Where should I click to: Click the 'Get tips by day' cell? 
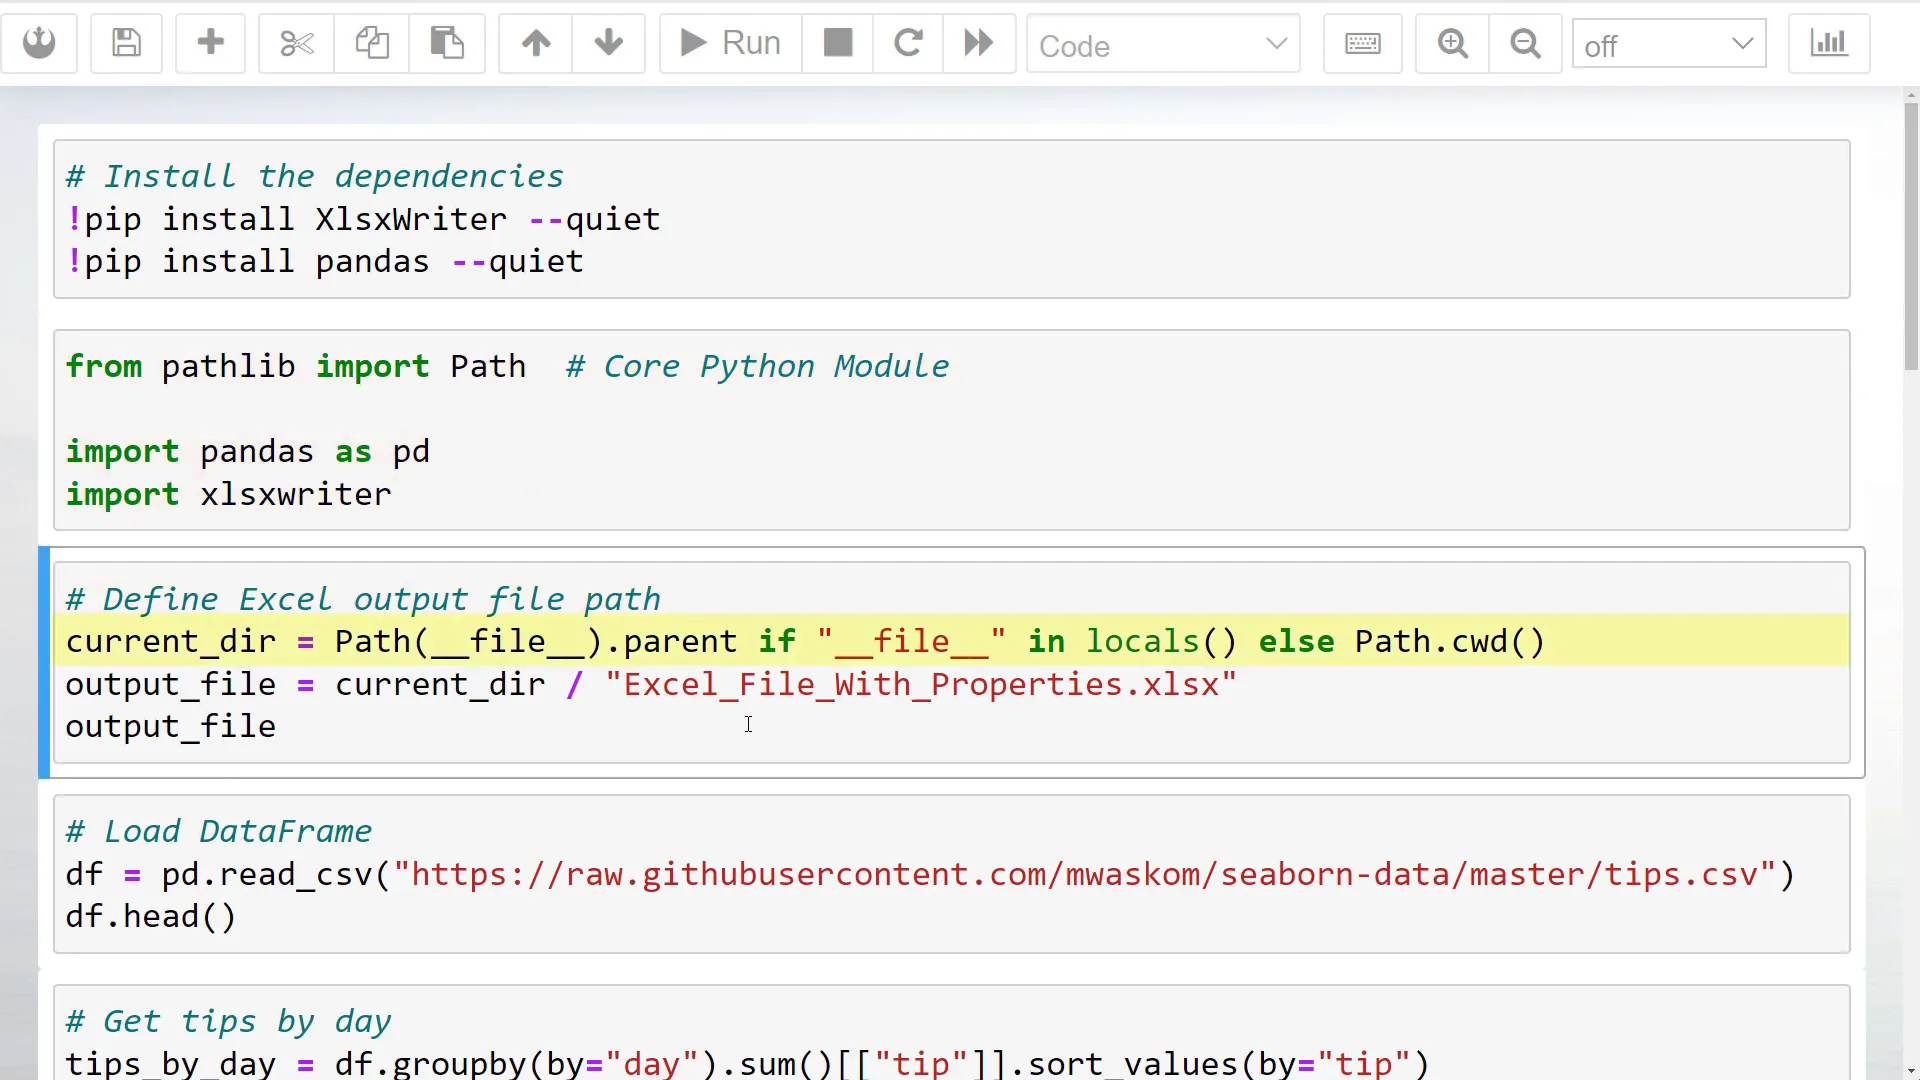tap(951, 1033)
